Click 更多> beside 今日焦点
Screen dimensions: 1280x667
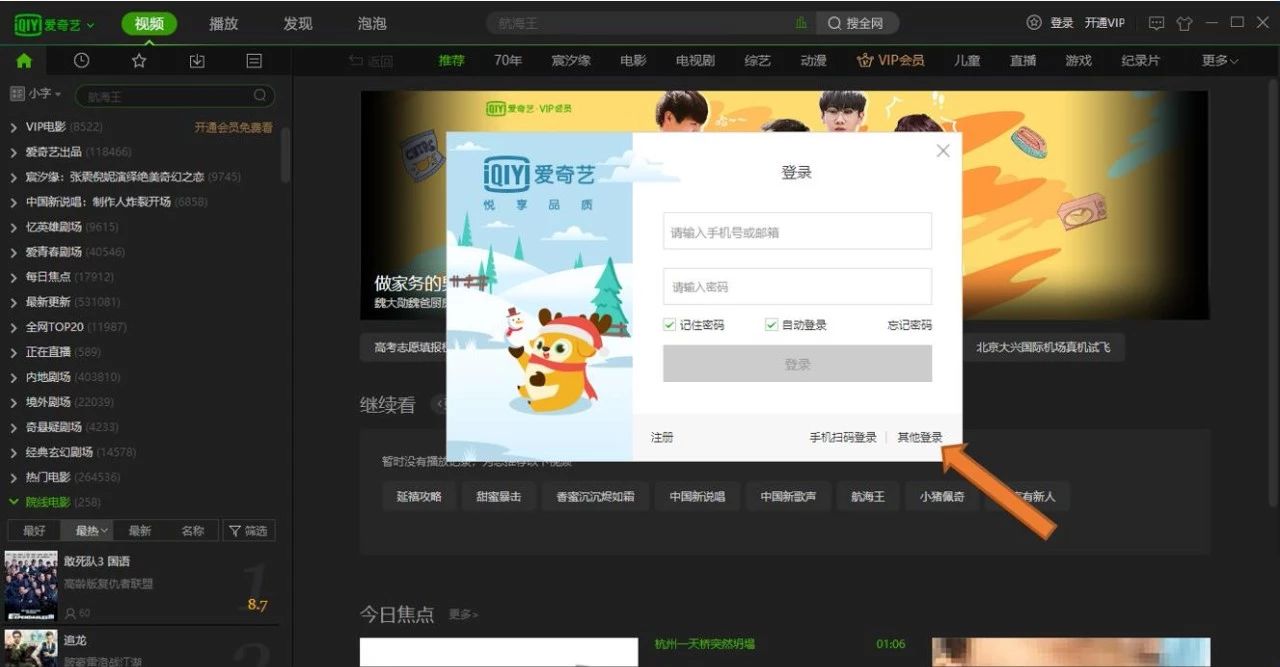463,614
